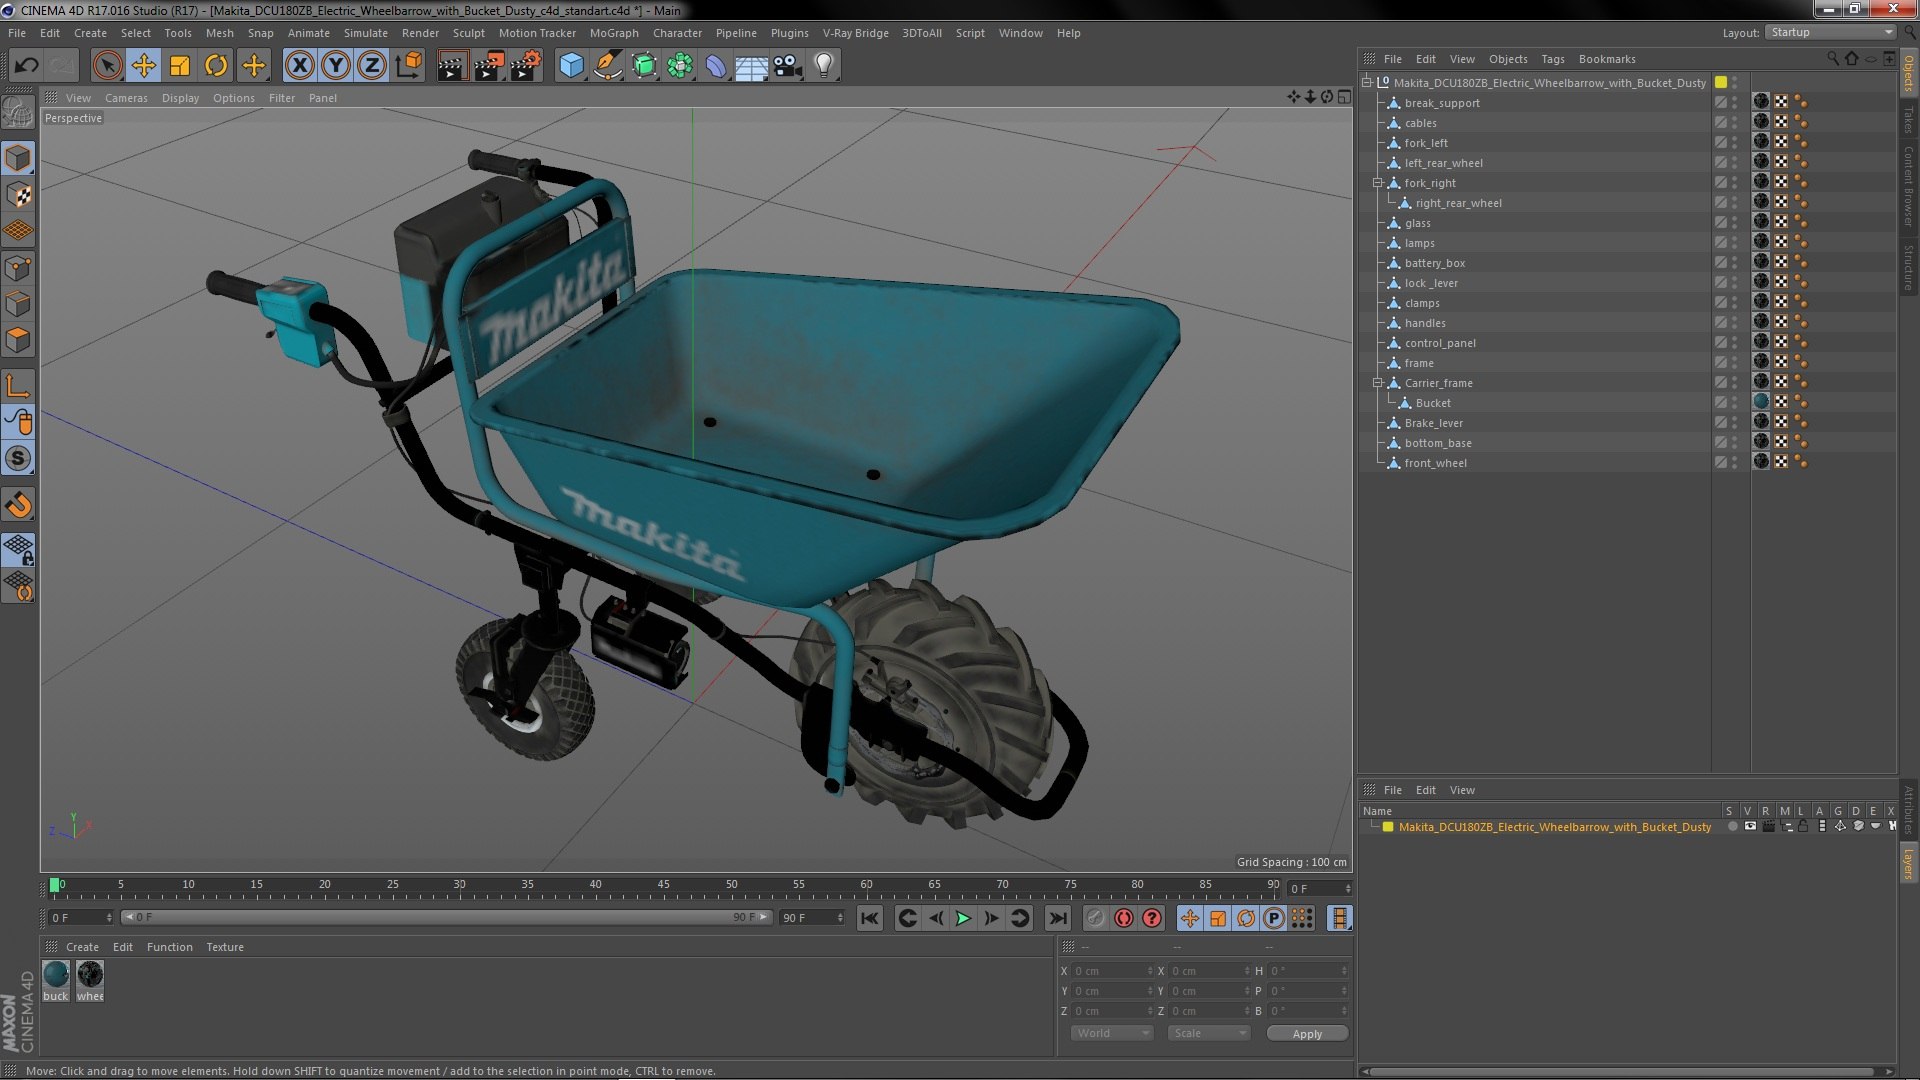1920x1080 pixels.
Task: Toggle Y axis lock
Action: [336, 66]
